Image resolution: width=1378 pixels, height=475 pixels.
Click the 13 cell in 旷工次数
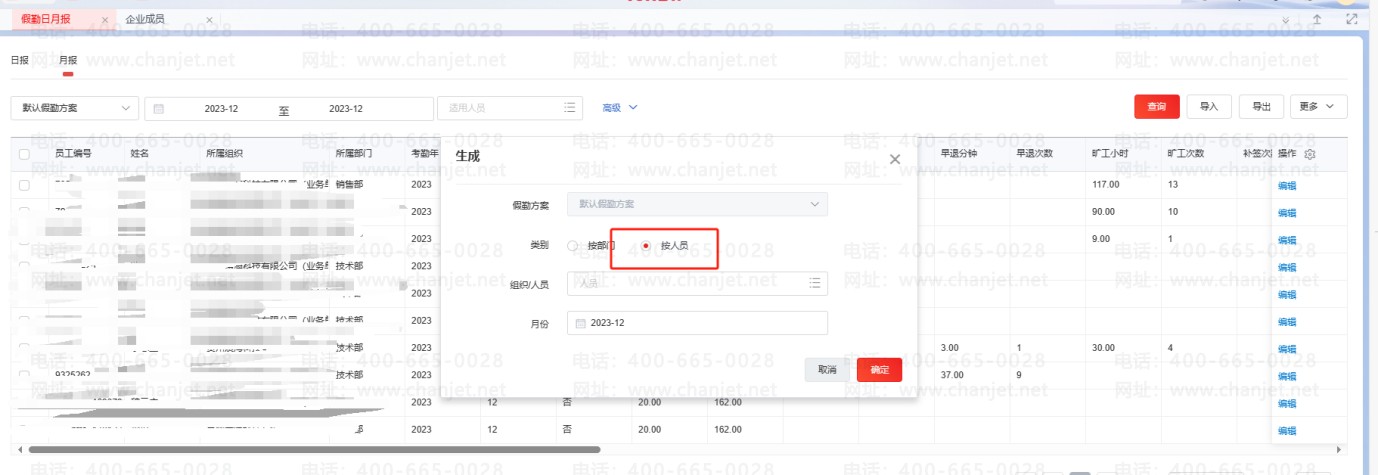tap(1172, 185)
